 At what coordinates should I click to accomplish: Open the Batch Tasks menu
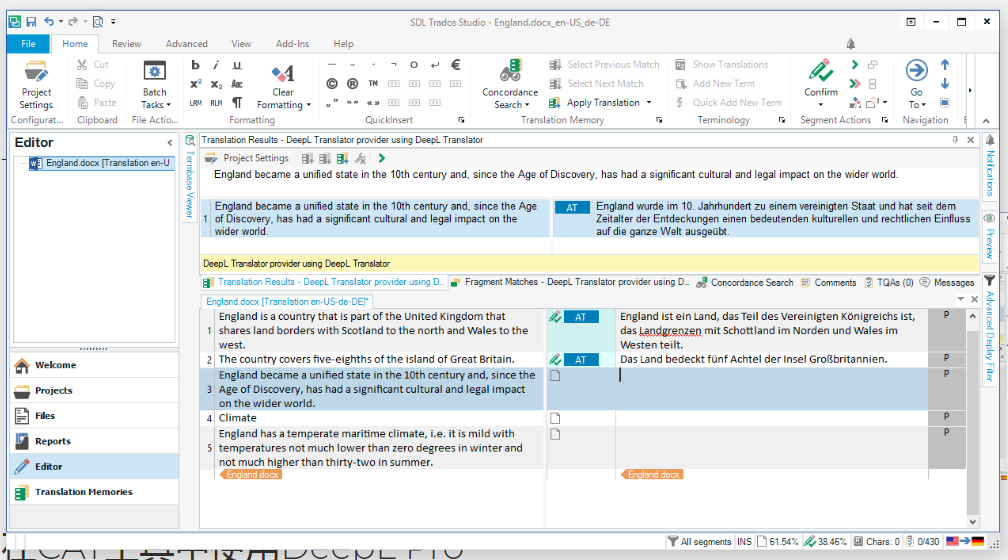[154, 86]
